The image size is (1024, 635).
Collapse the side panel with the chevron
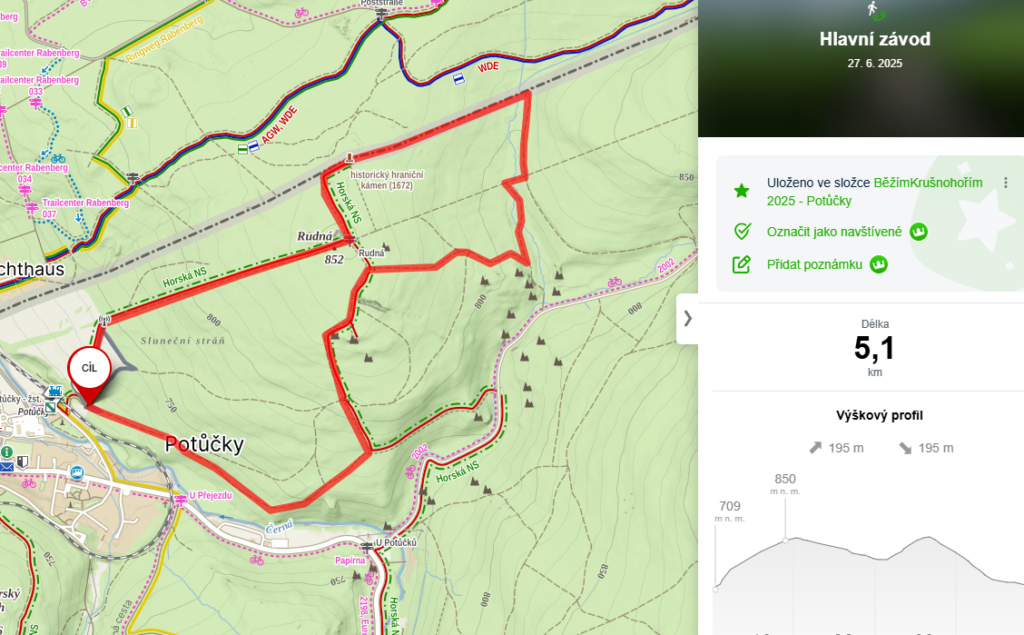tap(687, 318)
